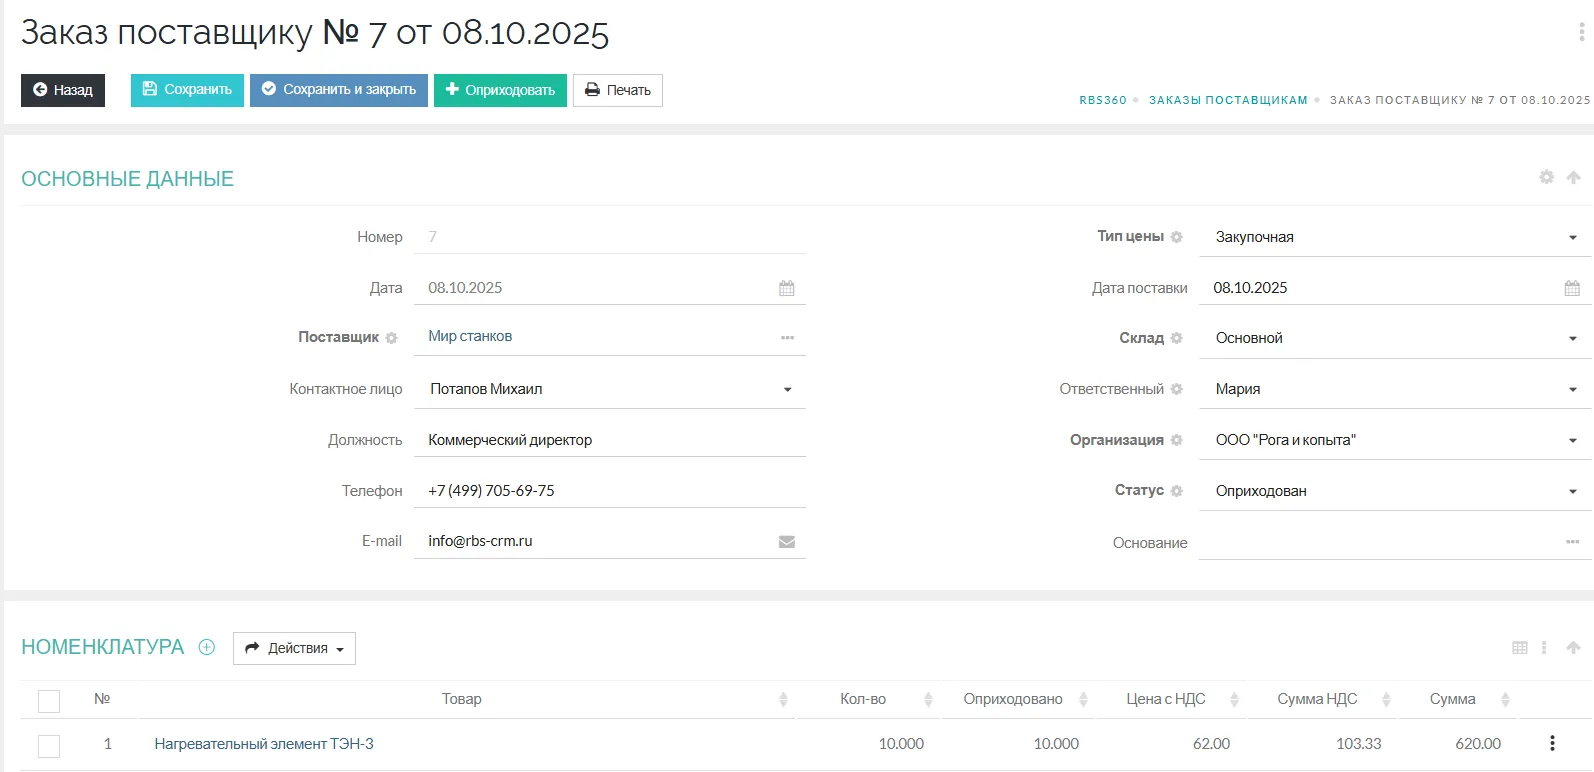Screen dimensions: 1594x772
Task: Click the ellipsis icon in Поставщик field
Action: tap(787, 338)
